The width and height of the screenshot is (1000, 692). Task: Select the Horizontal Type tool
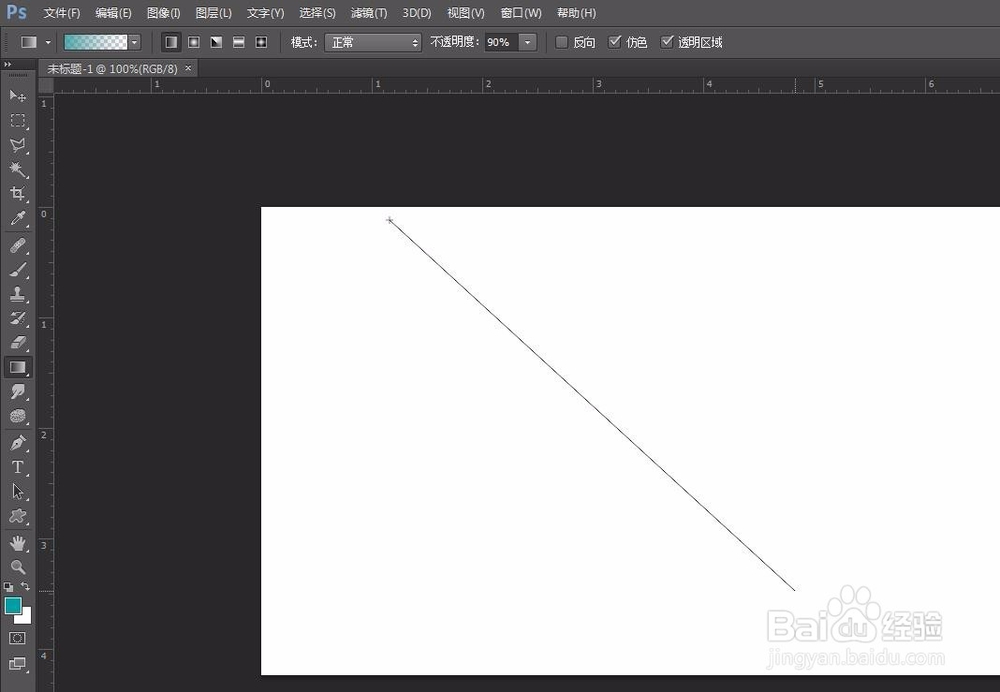click(18, 467)
